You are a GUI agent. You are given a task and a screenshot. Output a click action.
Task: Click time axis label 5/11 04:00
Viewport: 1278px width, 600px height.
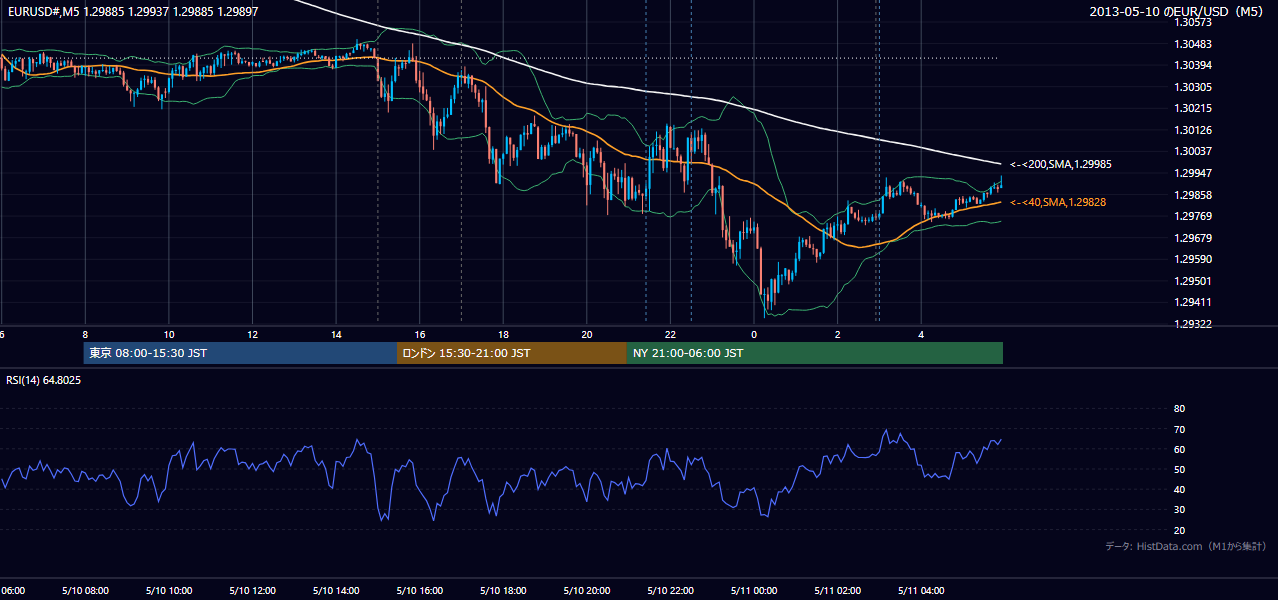click(x=922, y=590)
